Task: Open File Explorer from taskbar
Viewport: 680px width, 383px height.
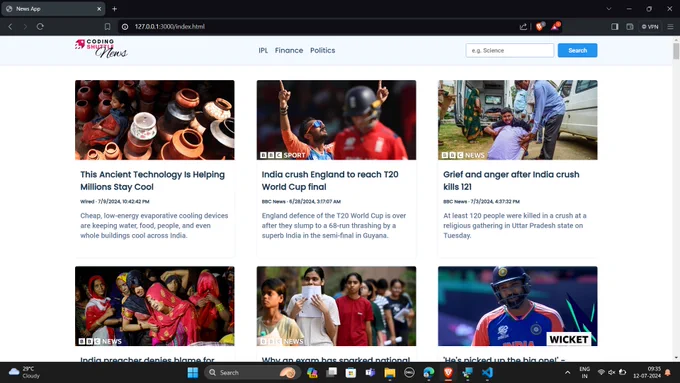Action: tap(389, 373)
